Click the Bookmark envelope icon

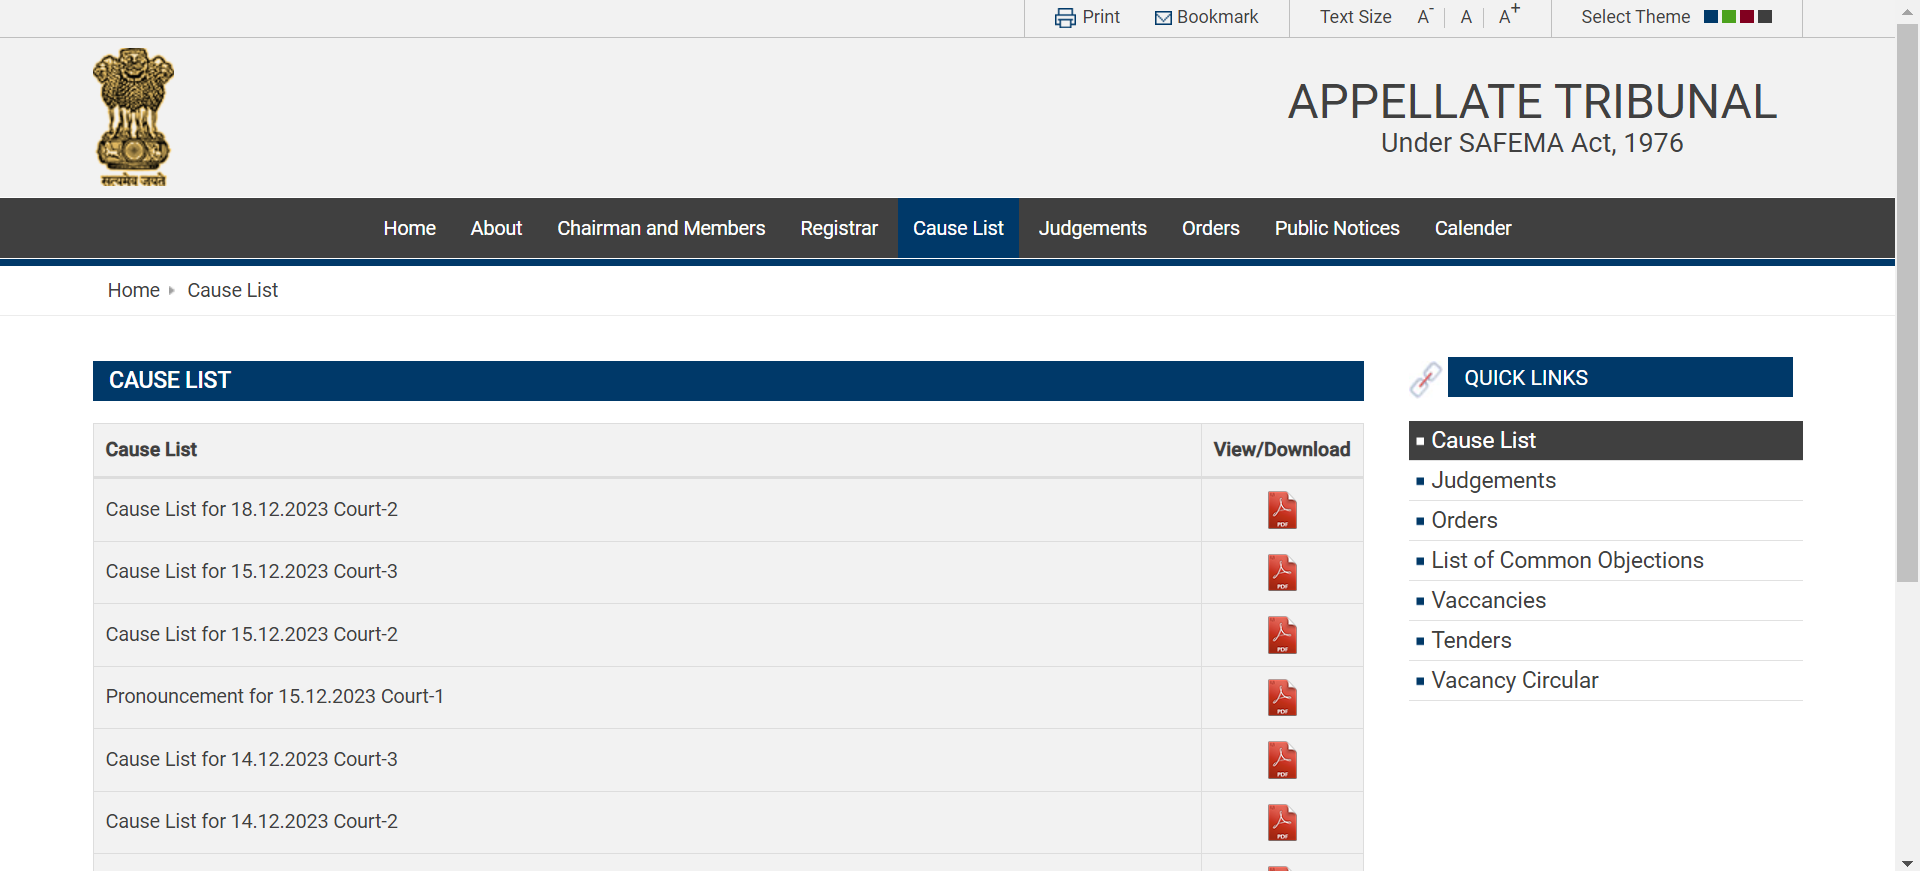(x=1163, y=18)
